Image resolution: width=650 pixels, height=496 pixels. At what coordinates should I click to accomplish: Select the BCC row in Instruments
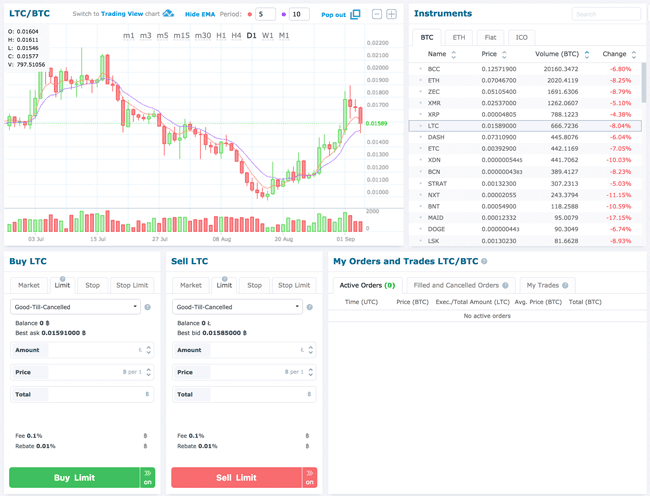click(x=525, y=69)
